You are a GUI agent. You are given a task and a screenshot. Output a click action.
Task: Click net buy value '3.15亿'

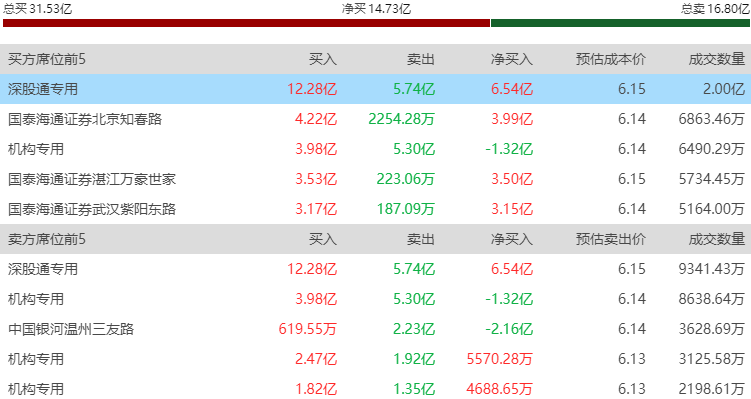click(512, 209)
